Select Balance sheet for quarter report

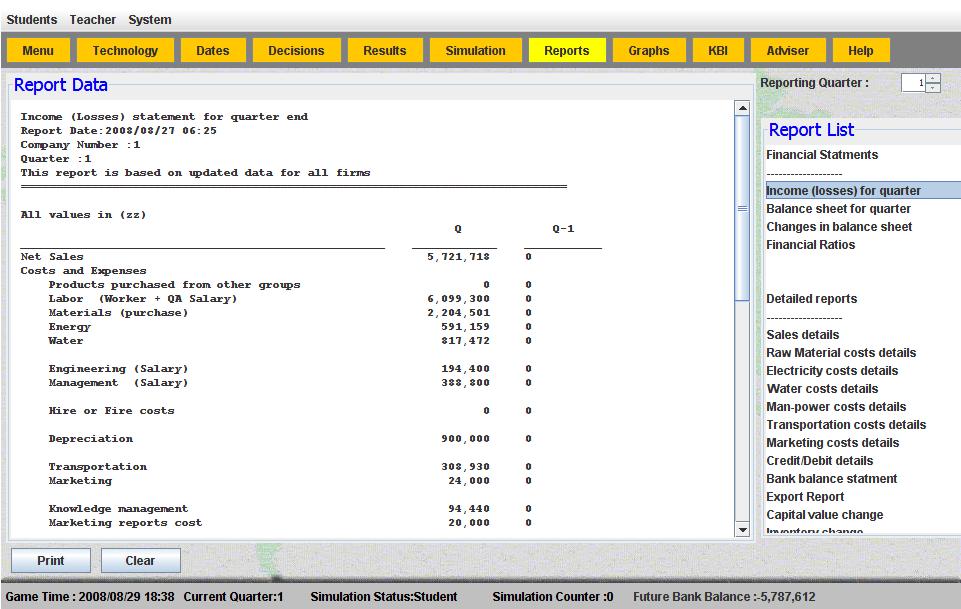[x=838, y=209]
